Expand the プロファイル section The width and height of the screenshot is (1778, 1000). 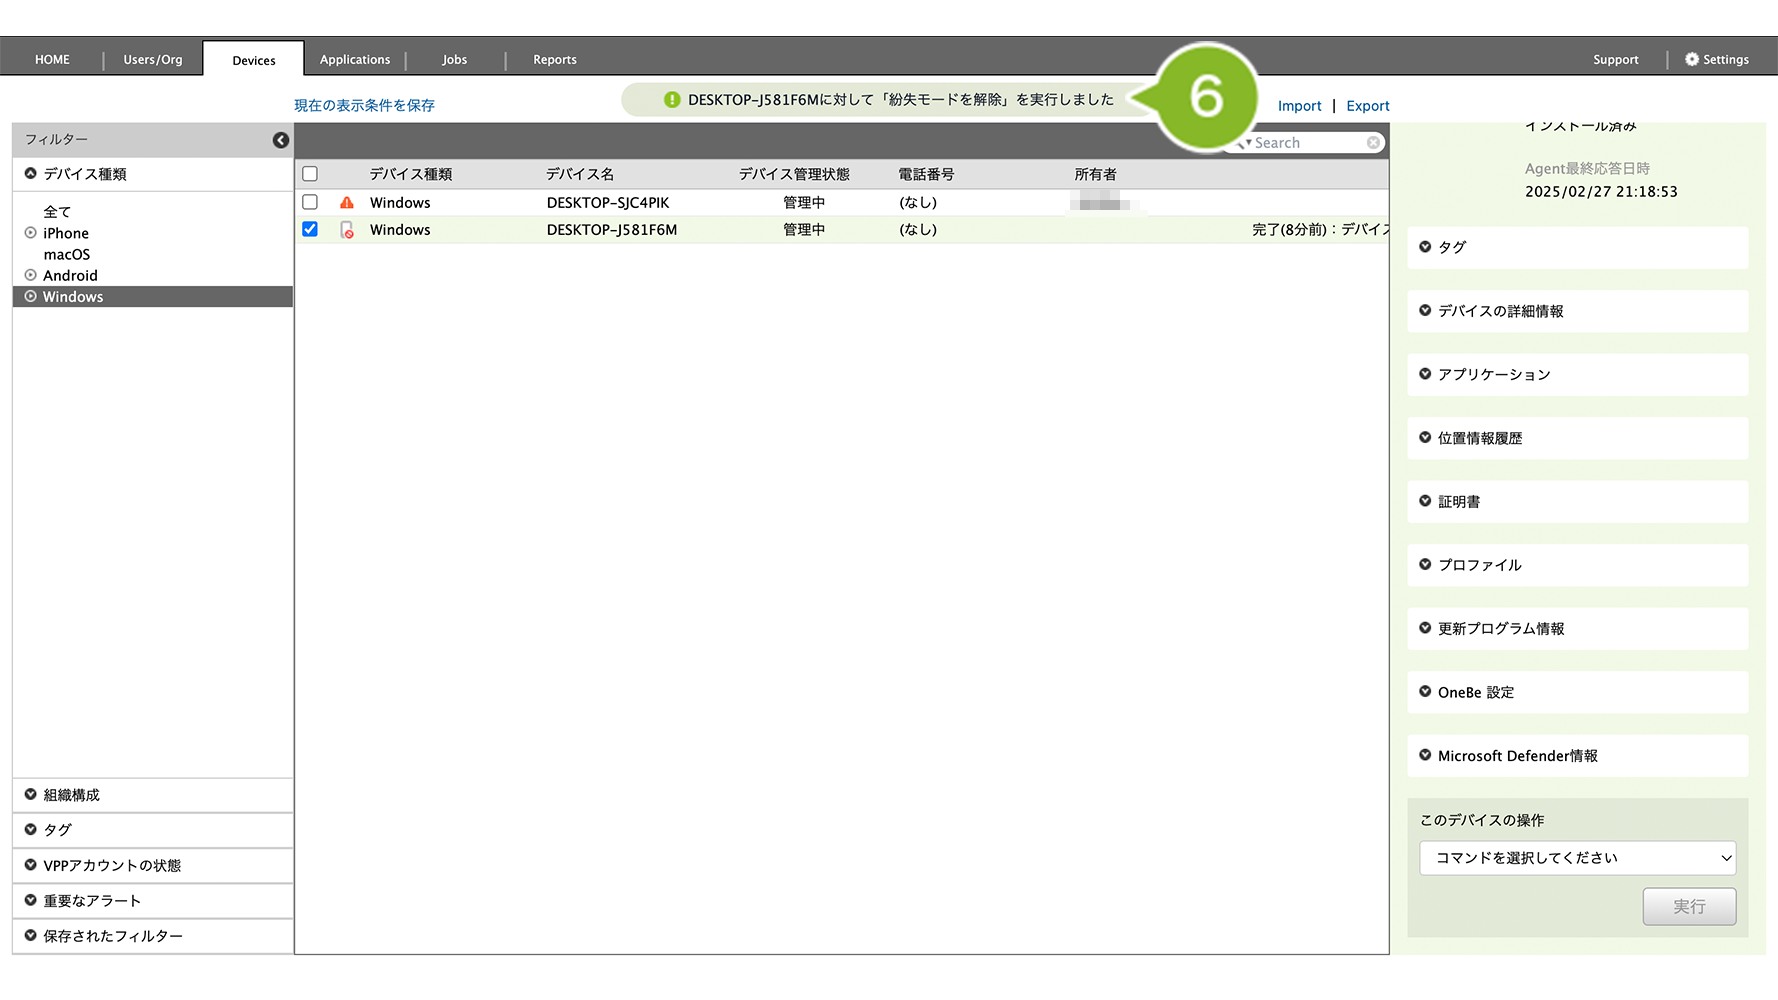click(x=1577, y=565)
